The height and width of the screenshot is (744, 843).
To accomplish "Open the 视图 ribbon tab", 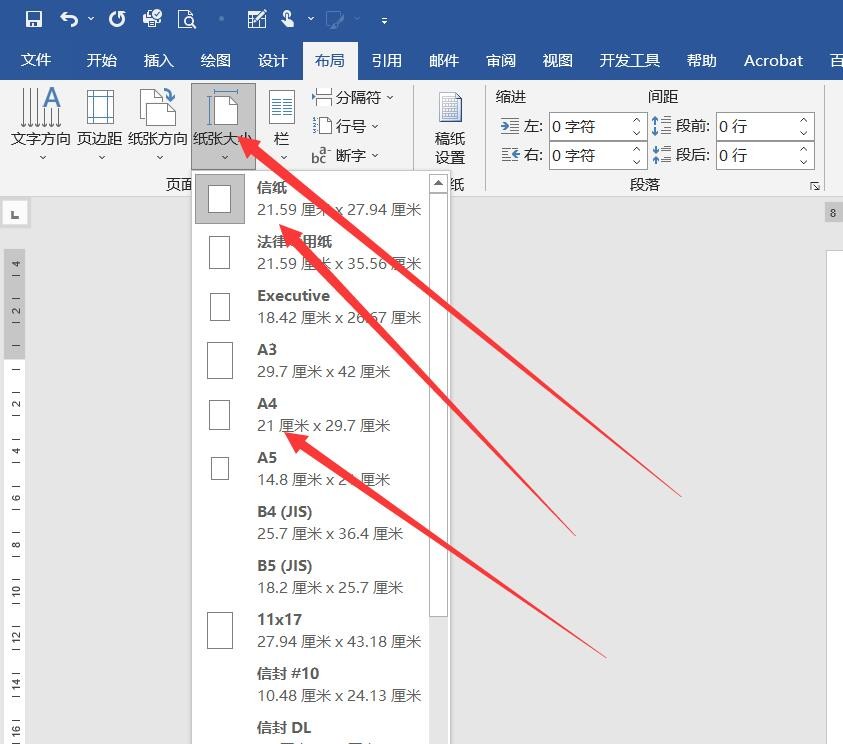I will tap(556, 60).
